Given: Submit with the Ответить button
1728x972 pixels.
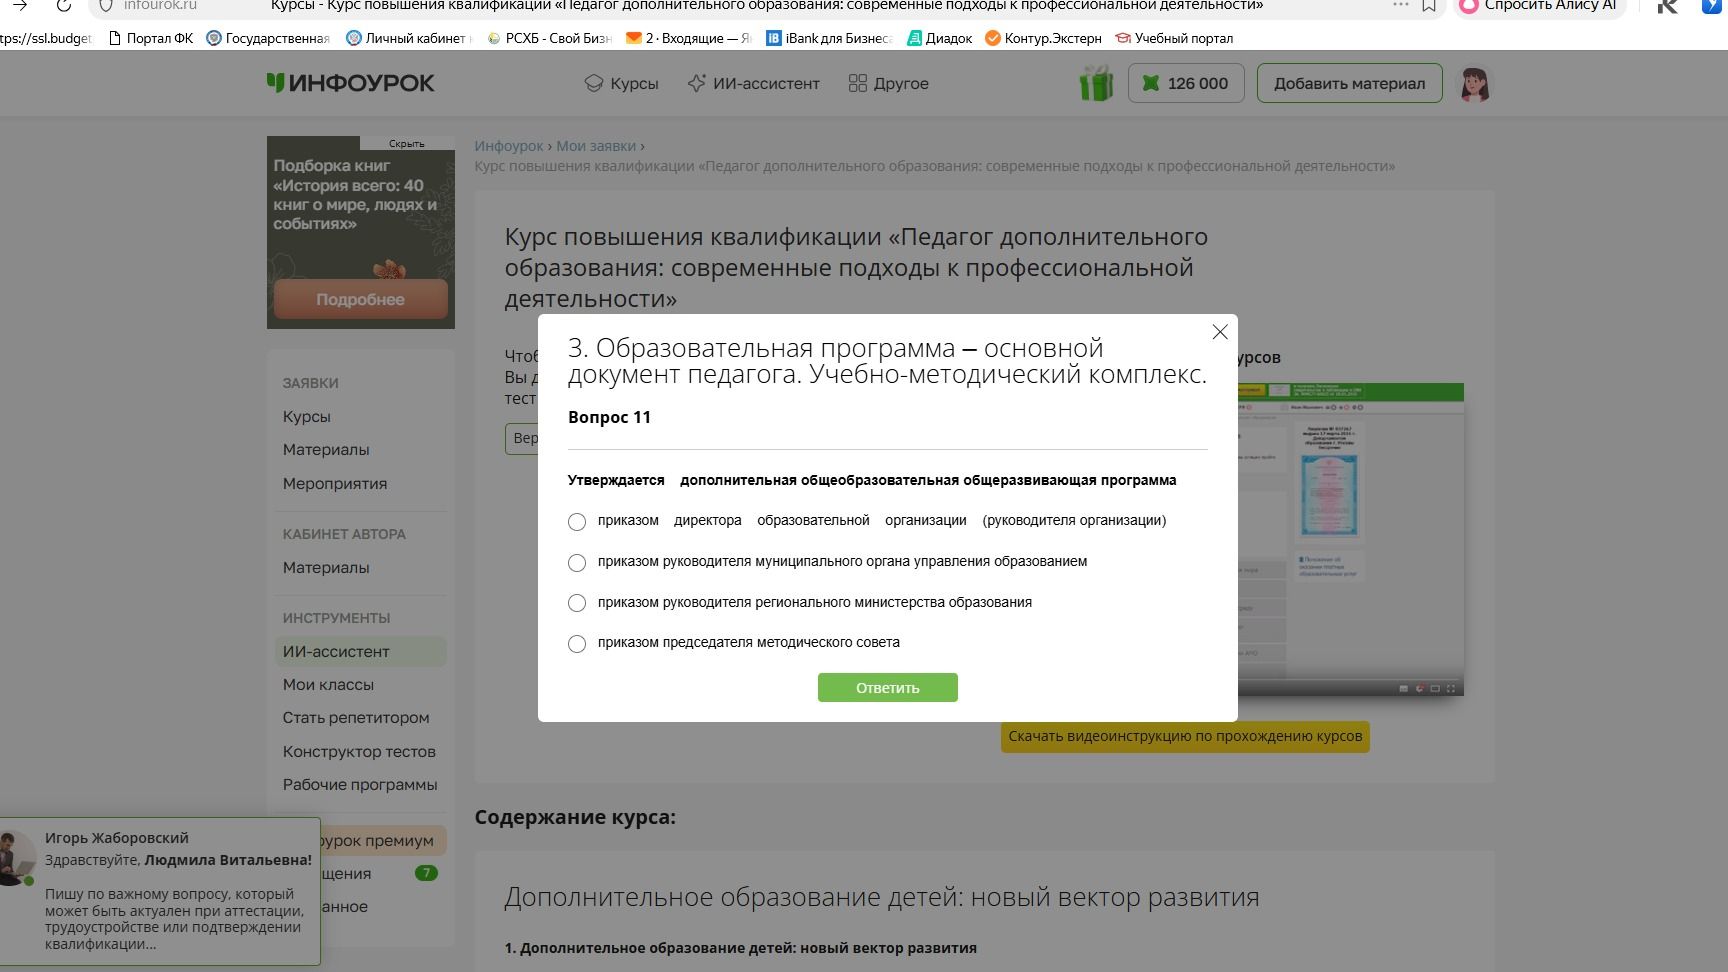Looking at the screenshot, I should pyautogui.click(x=887, y=687).
